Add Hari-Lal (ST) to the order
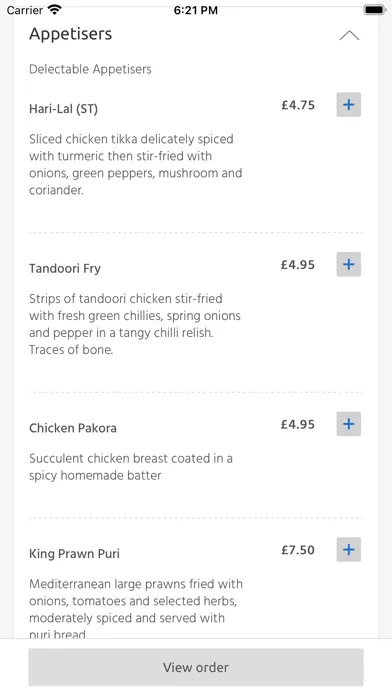Image resolution: width=392 pixels, height=696 pixels. [348, 105]
